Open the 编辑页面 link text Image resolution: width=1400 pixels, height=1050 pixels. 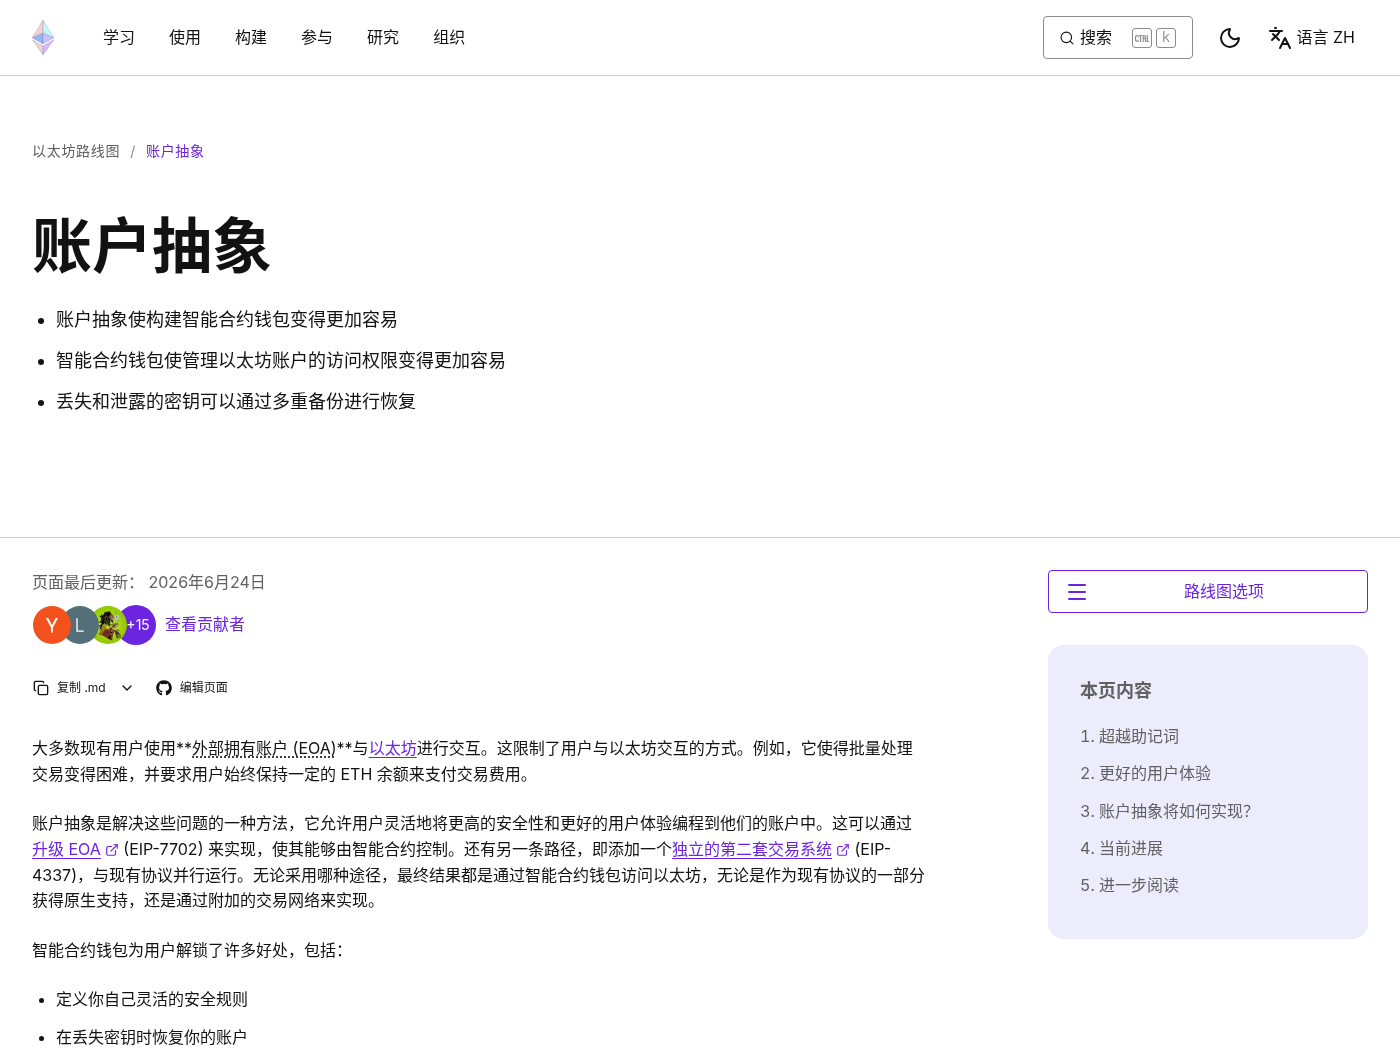[x=204, y=688]
